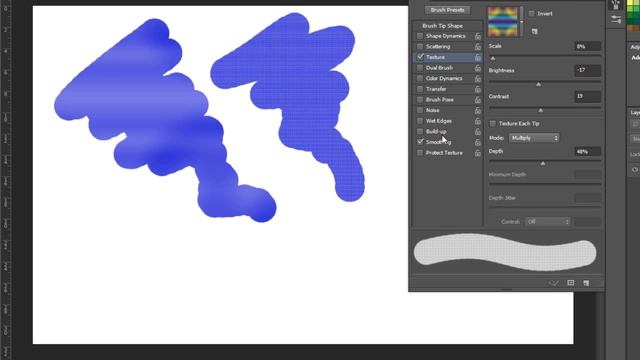This screenshot has width=640, height=360.
Task: Click the brush stroke preview area
Action: coord(506,253)
